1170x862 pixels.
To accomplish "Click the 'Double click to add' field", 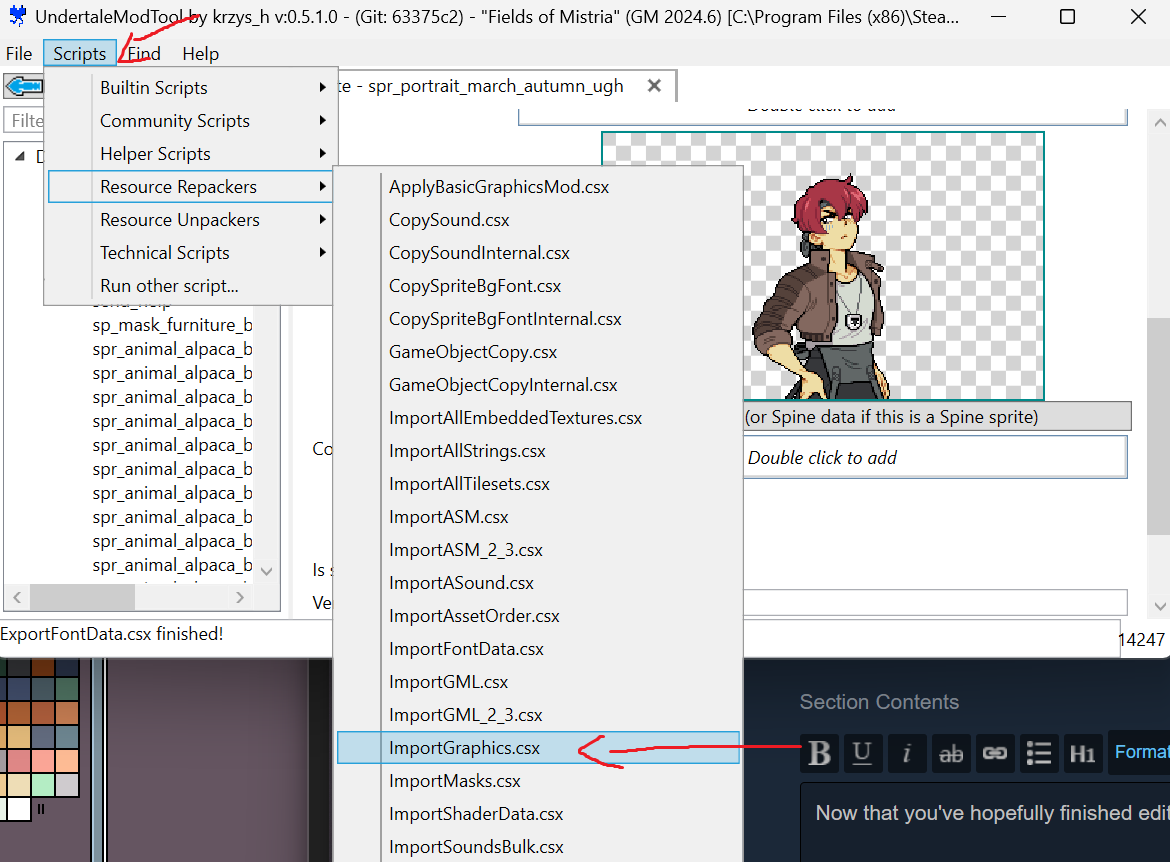I will [x=936, y=457].
